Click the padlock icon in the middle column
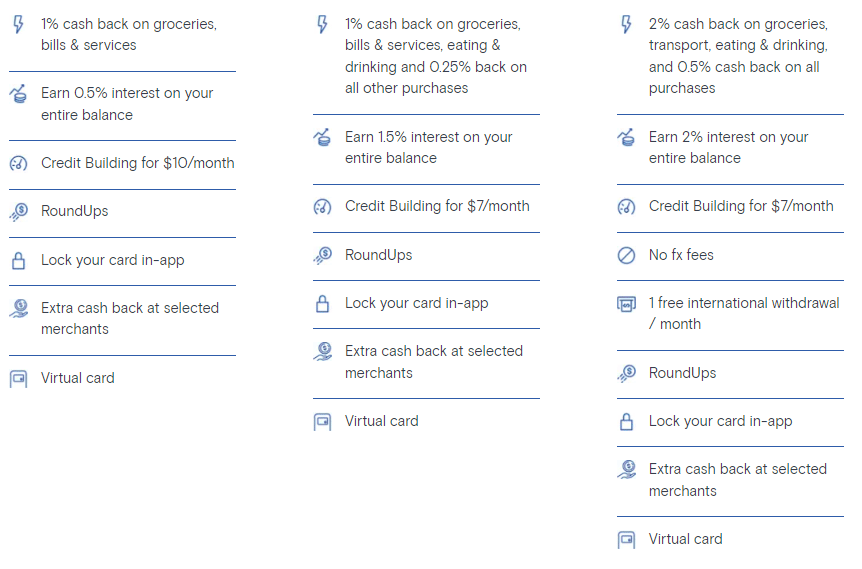 pos(323,303)
